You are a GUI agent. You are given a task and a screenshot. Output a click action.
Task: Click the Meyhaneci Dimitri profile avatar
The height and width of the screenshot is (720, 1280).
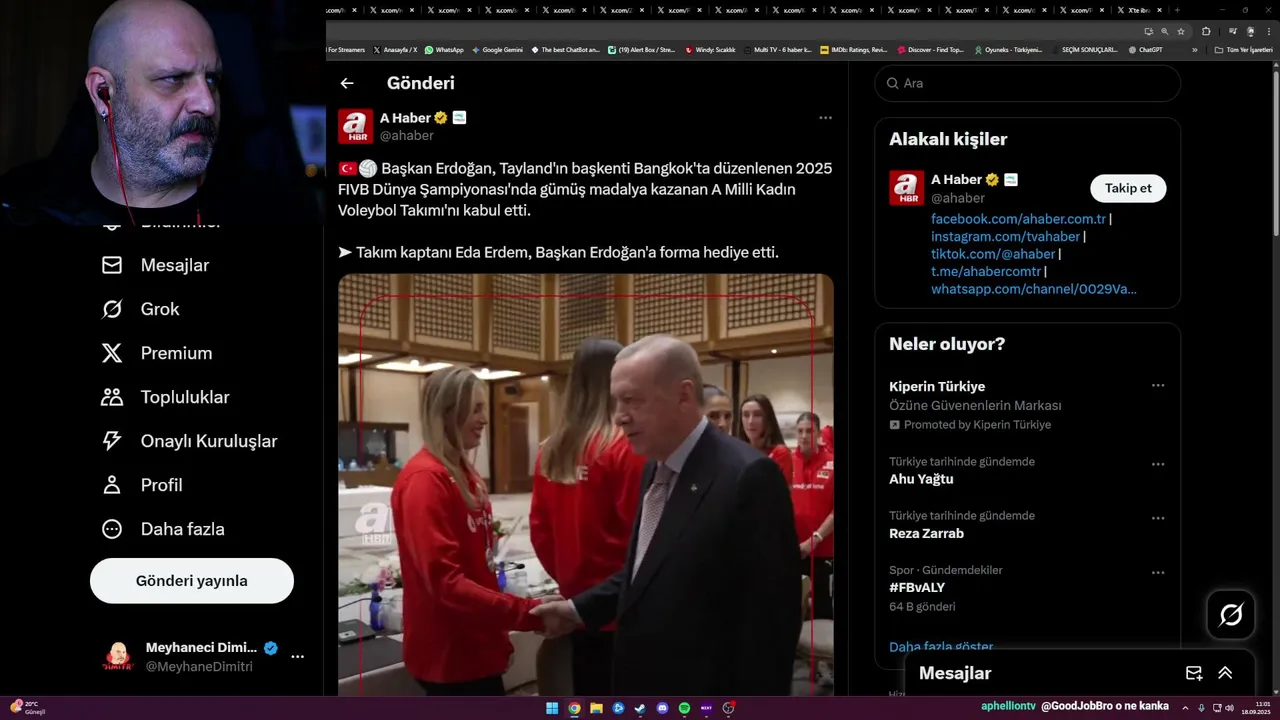(x=119, y=657)
